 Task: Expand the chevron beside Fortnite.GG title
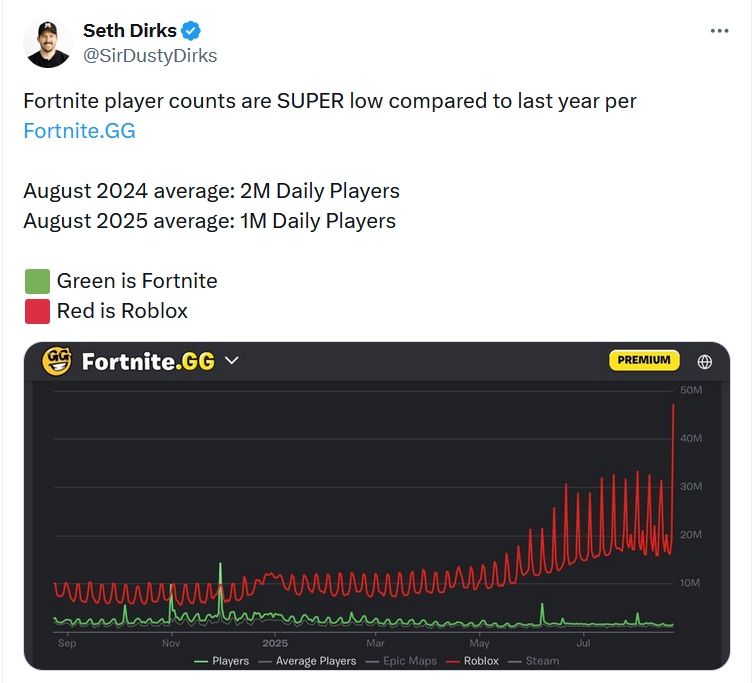pyautogui.click(x=232, y=361)
